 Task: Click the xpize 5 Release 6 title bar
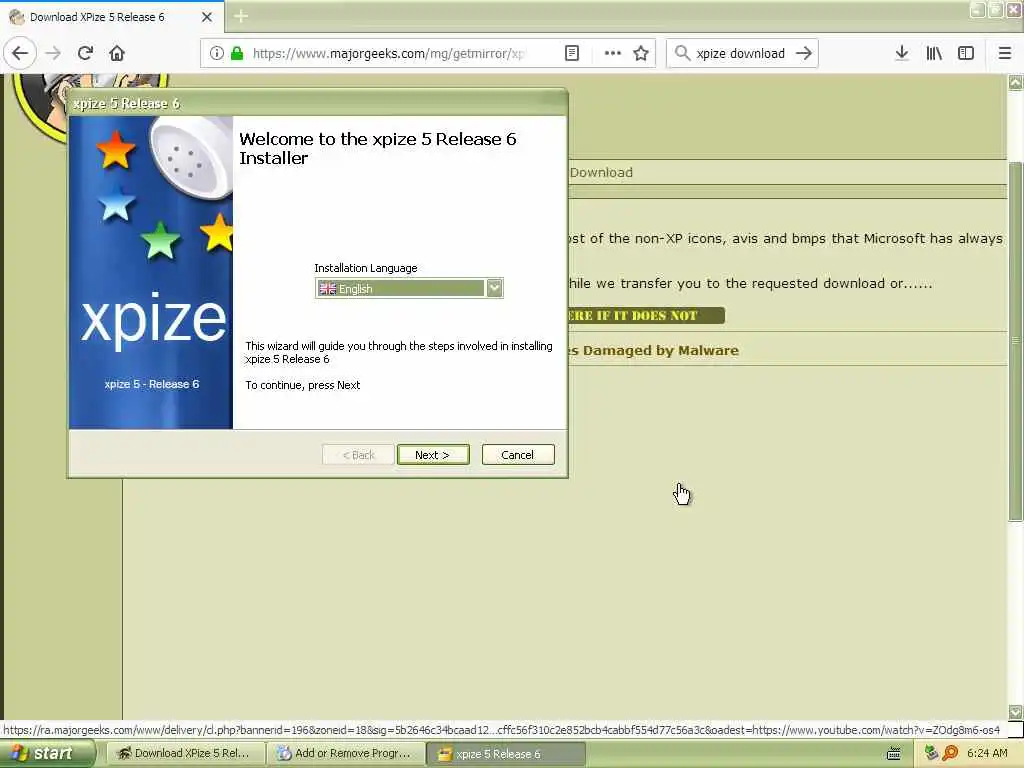pos(317,103)
